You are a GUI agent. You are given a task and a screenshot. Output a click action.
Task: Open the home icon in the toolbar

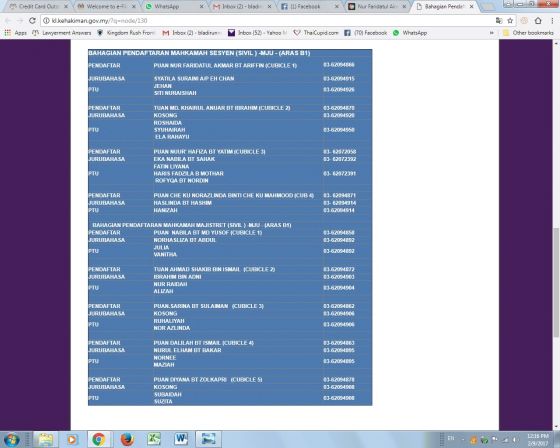pyautogui.click(x=538, y=21)
